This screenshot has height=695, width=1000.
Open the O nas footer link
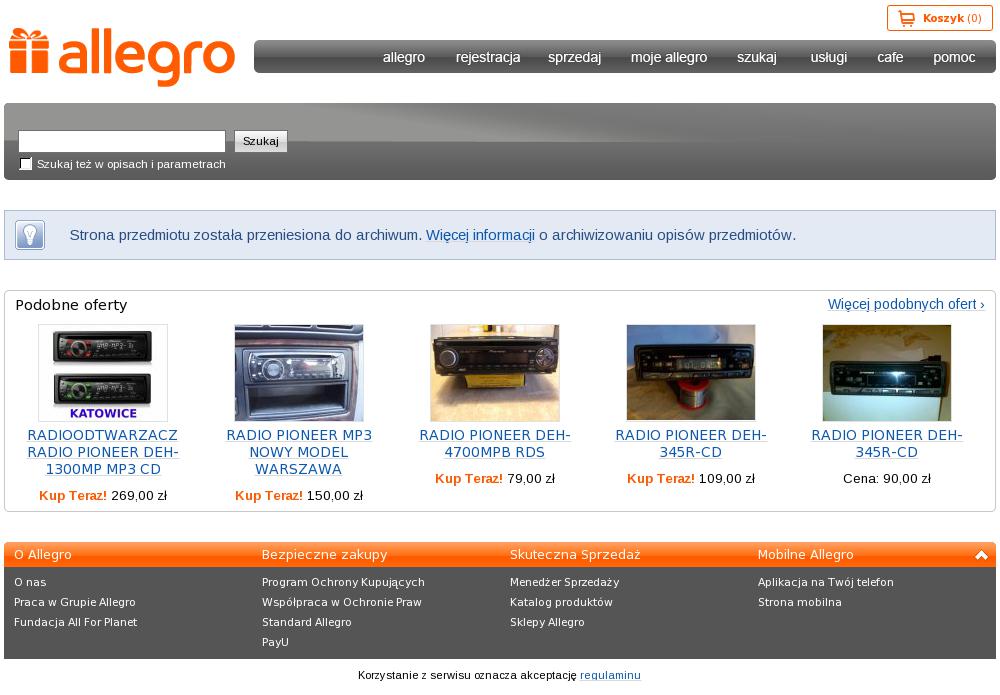[x=30, y=582]
